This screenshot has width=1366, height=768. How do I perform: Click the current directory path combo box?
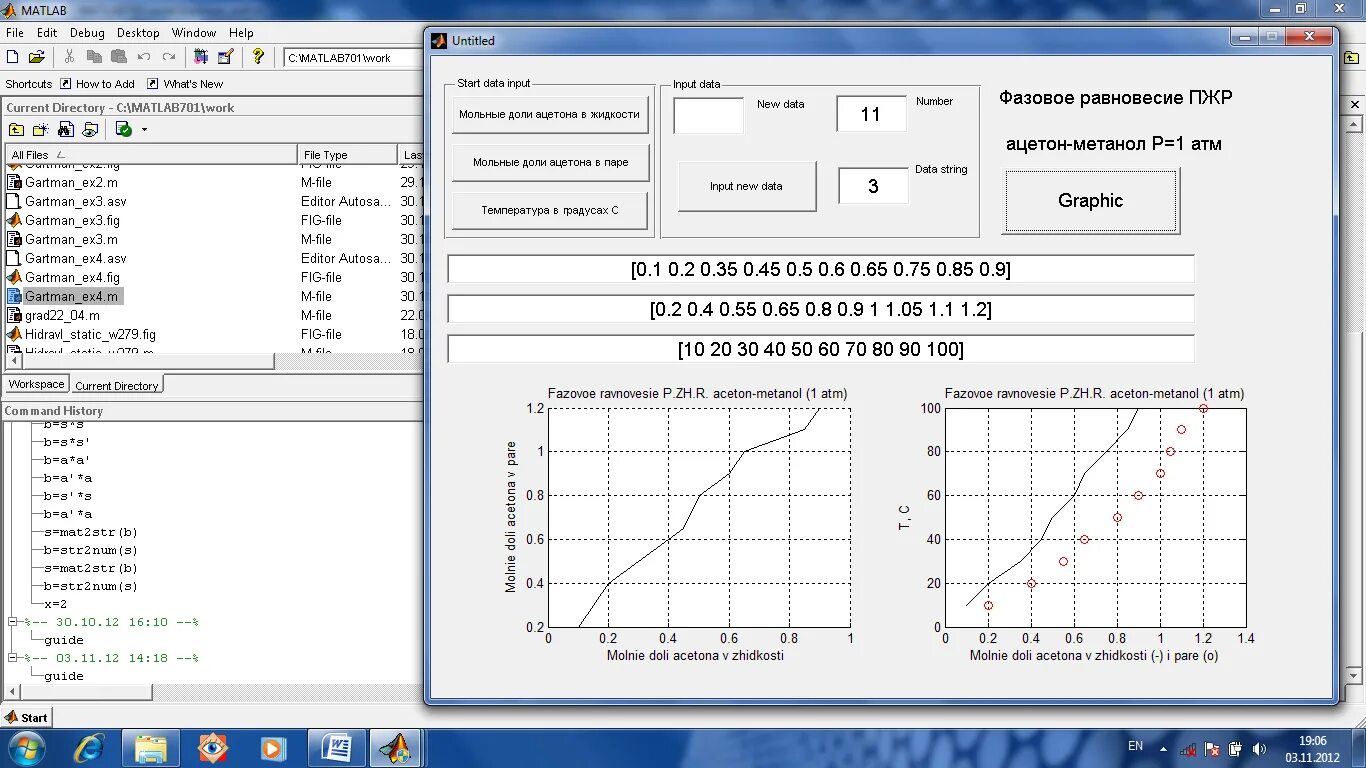pos(352,58)
